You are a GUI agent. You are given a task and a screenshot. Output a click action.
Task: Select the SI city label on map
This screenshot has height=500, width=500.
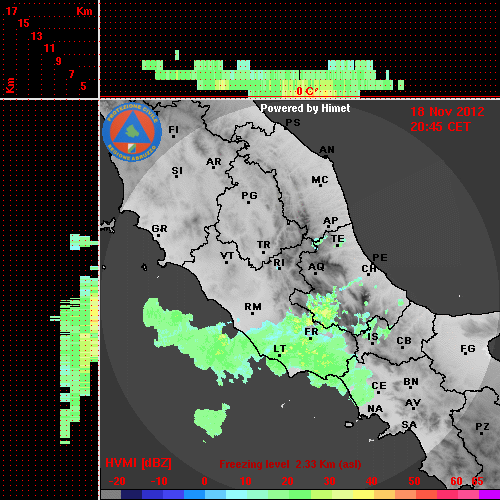click(177, 170)
